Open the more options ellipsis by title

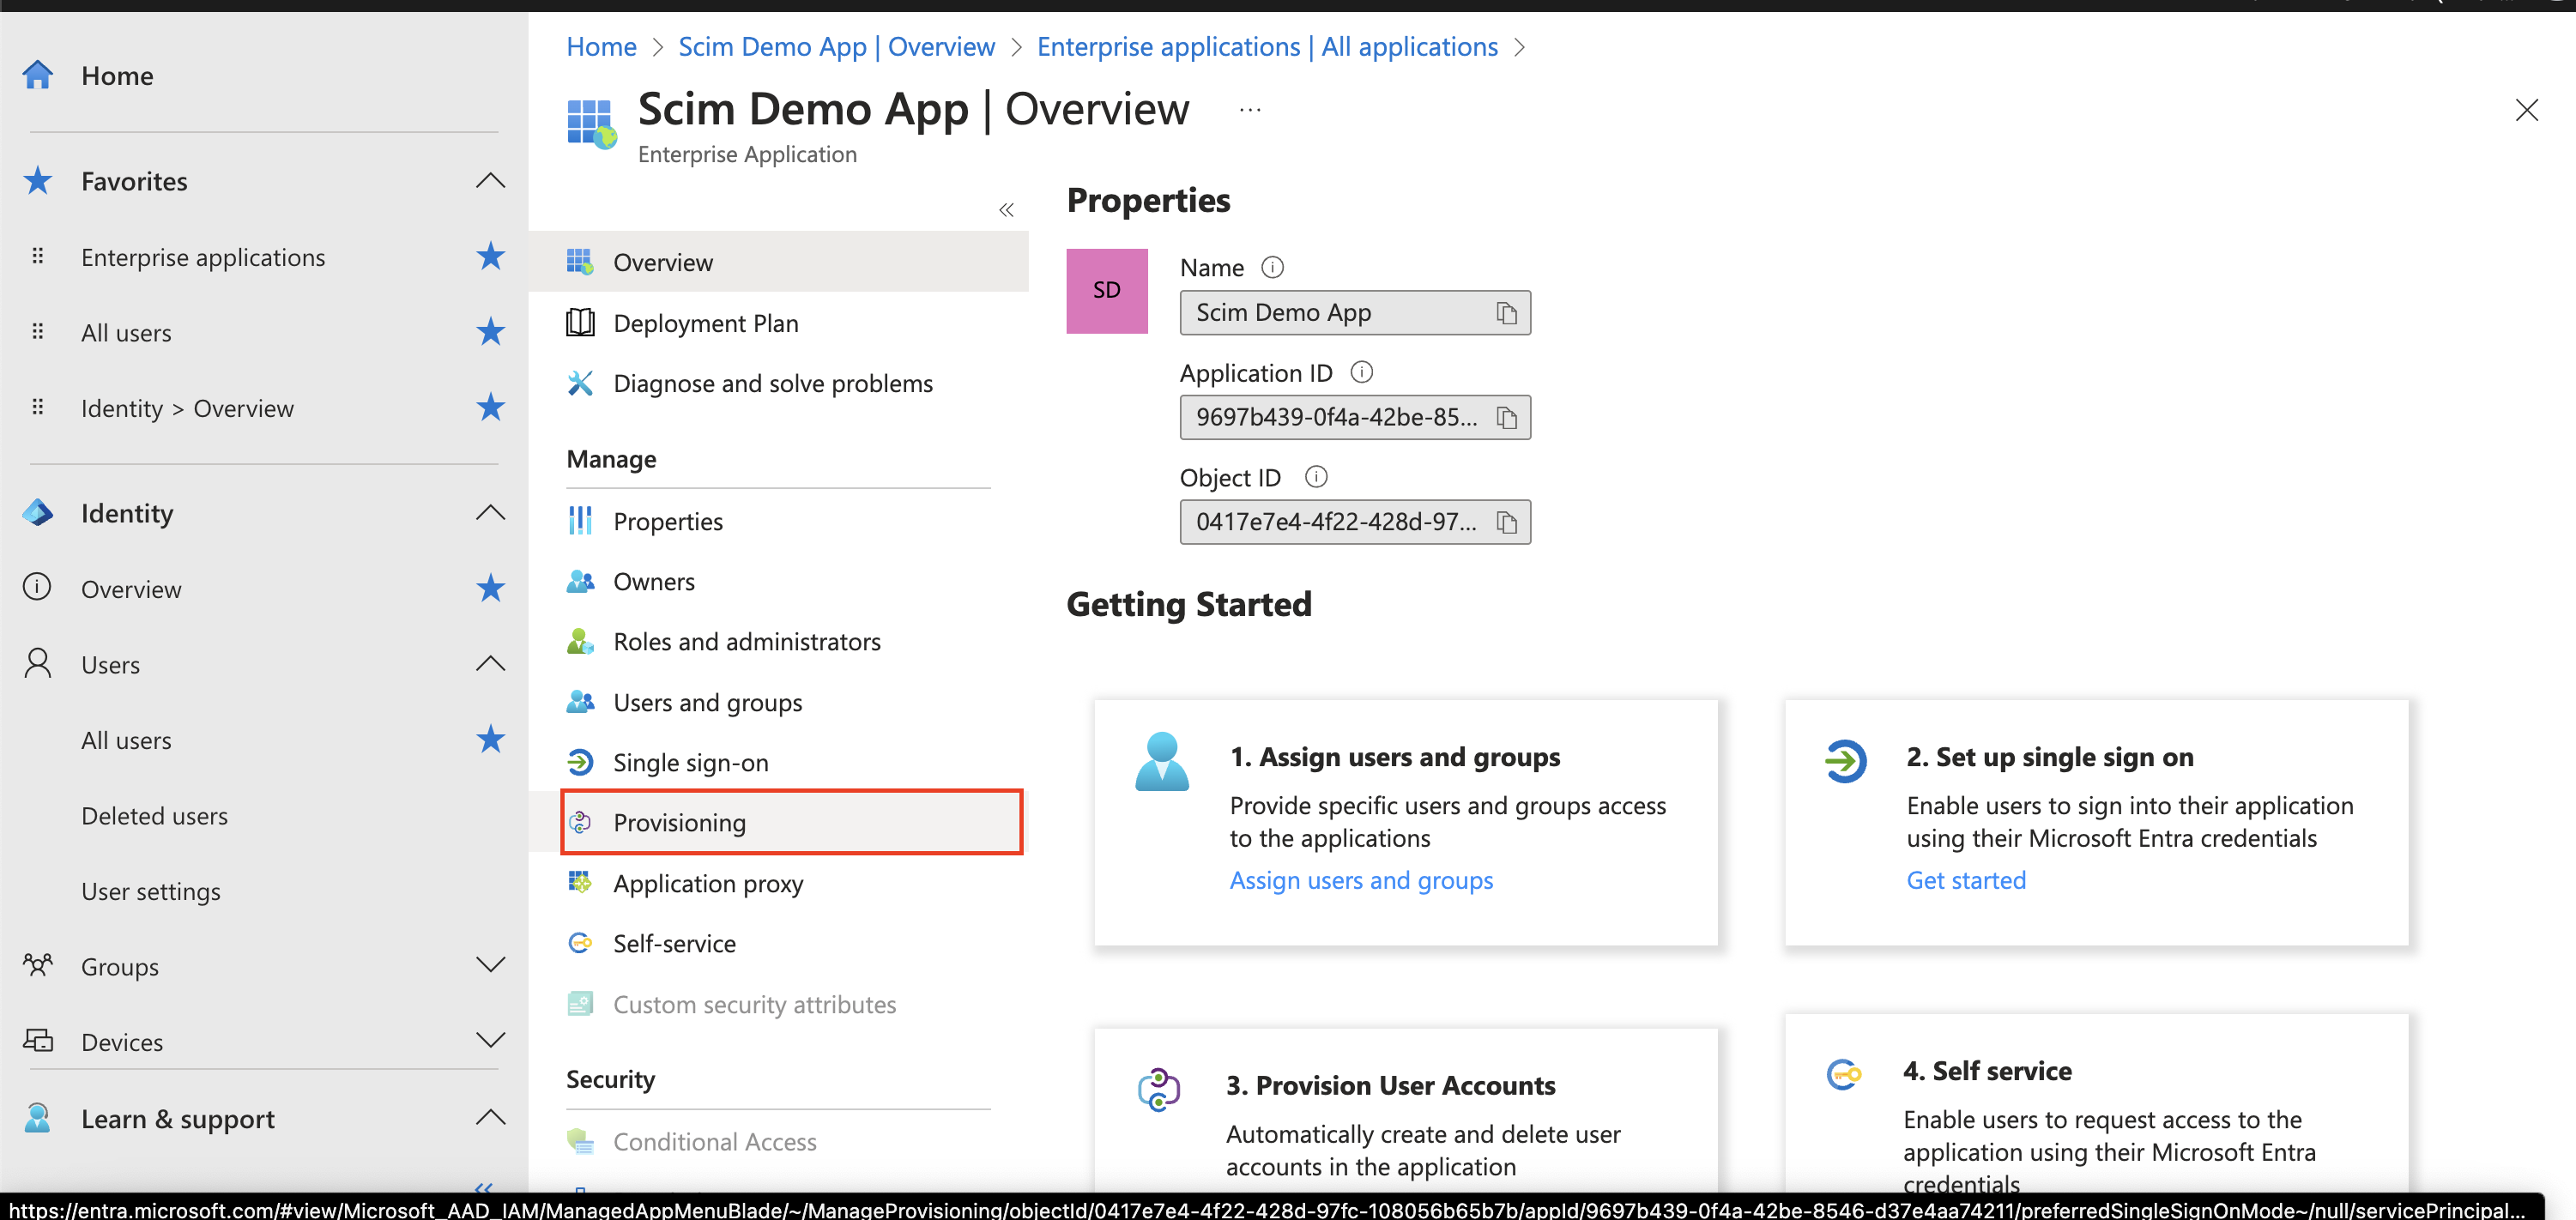[1249, 110]
